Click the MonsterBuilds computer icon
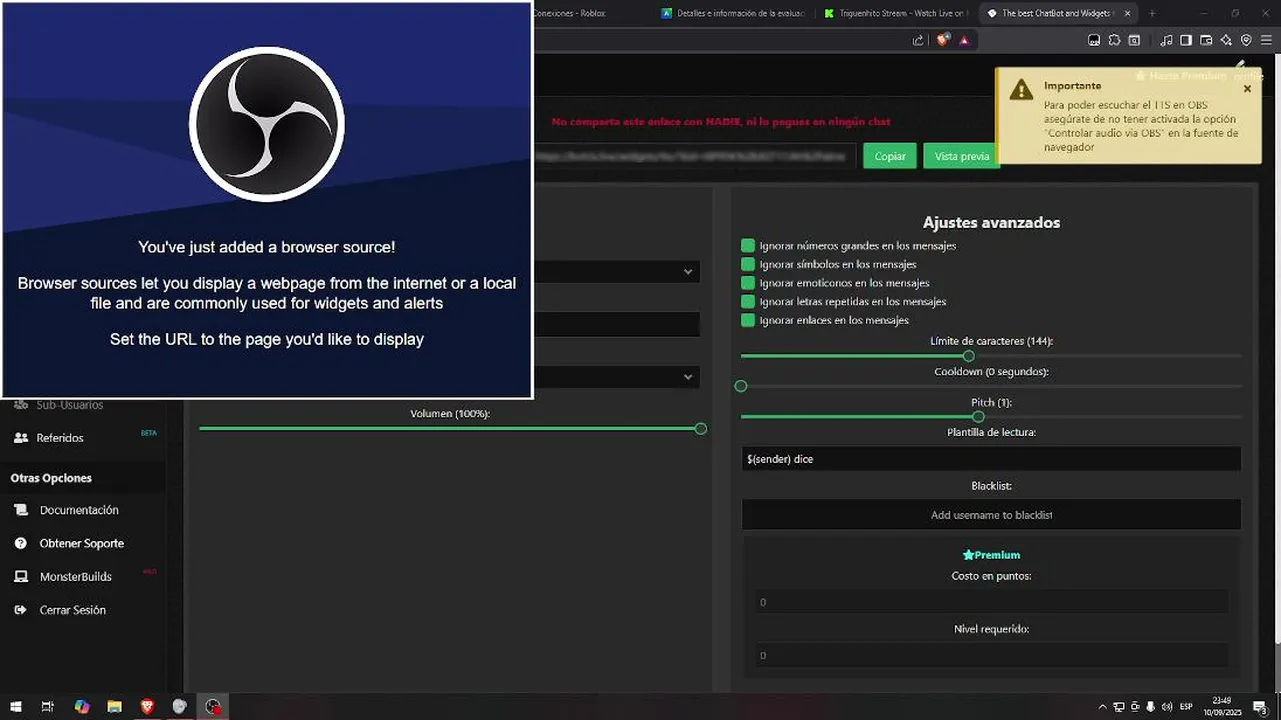This screenshot has height=720, width=1281. [x=20, y=577]
